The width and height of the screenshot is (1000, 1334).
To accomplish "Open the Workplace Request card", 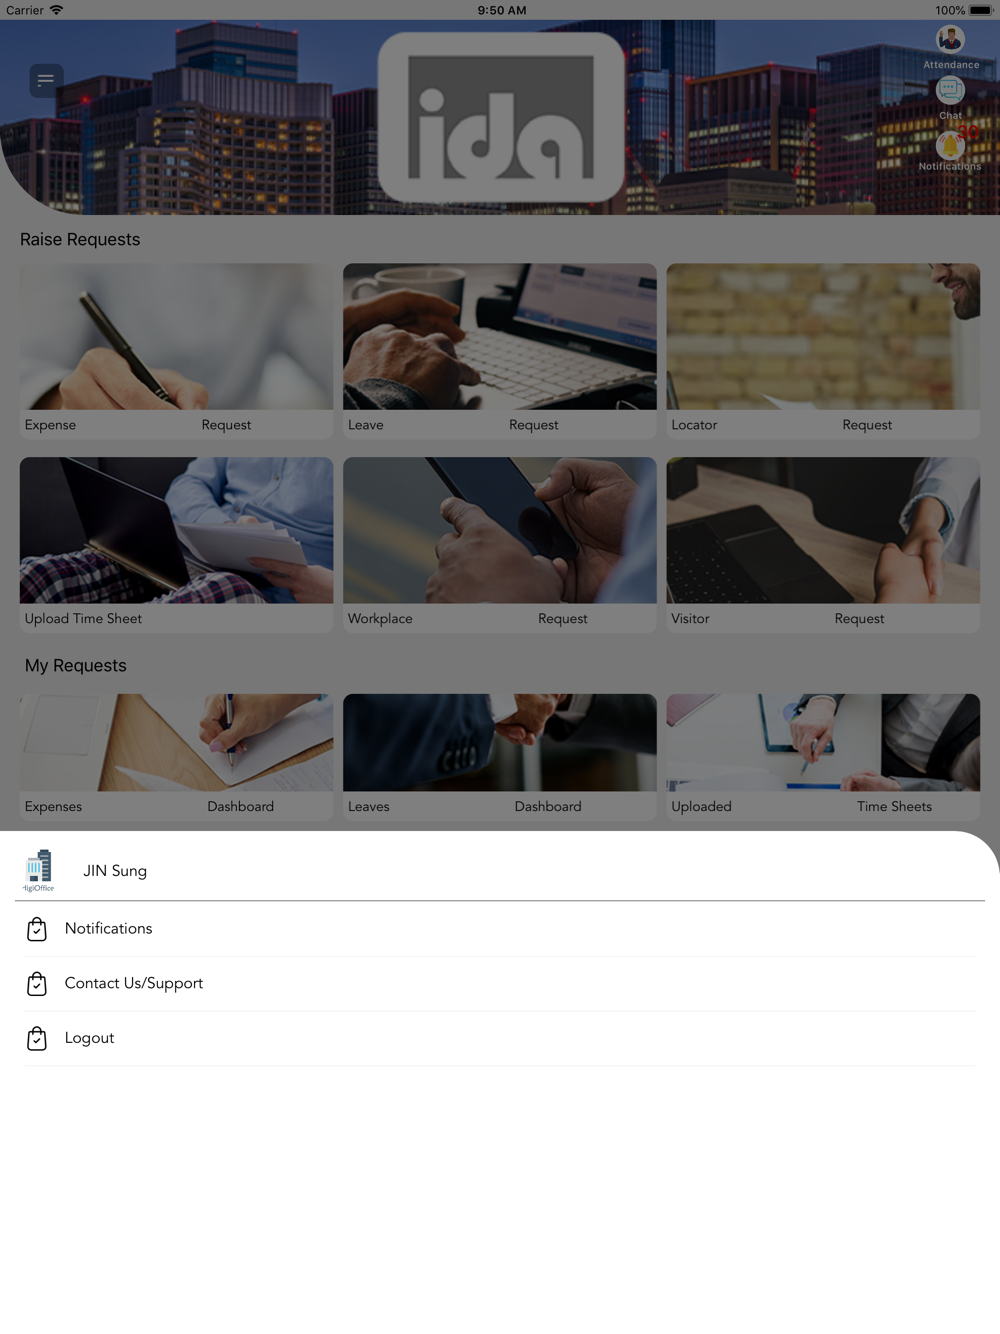I will pyautogui.click(x=500, y=545).
